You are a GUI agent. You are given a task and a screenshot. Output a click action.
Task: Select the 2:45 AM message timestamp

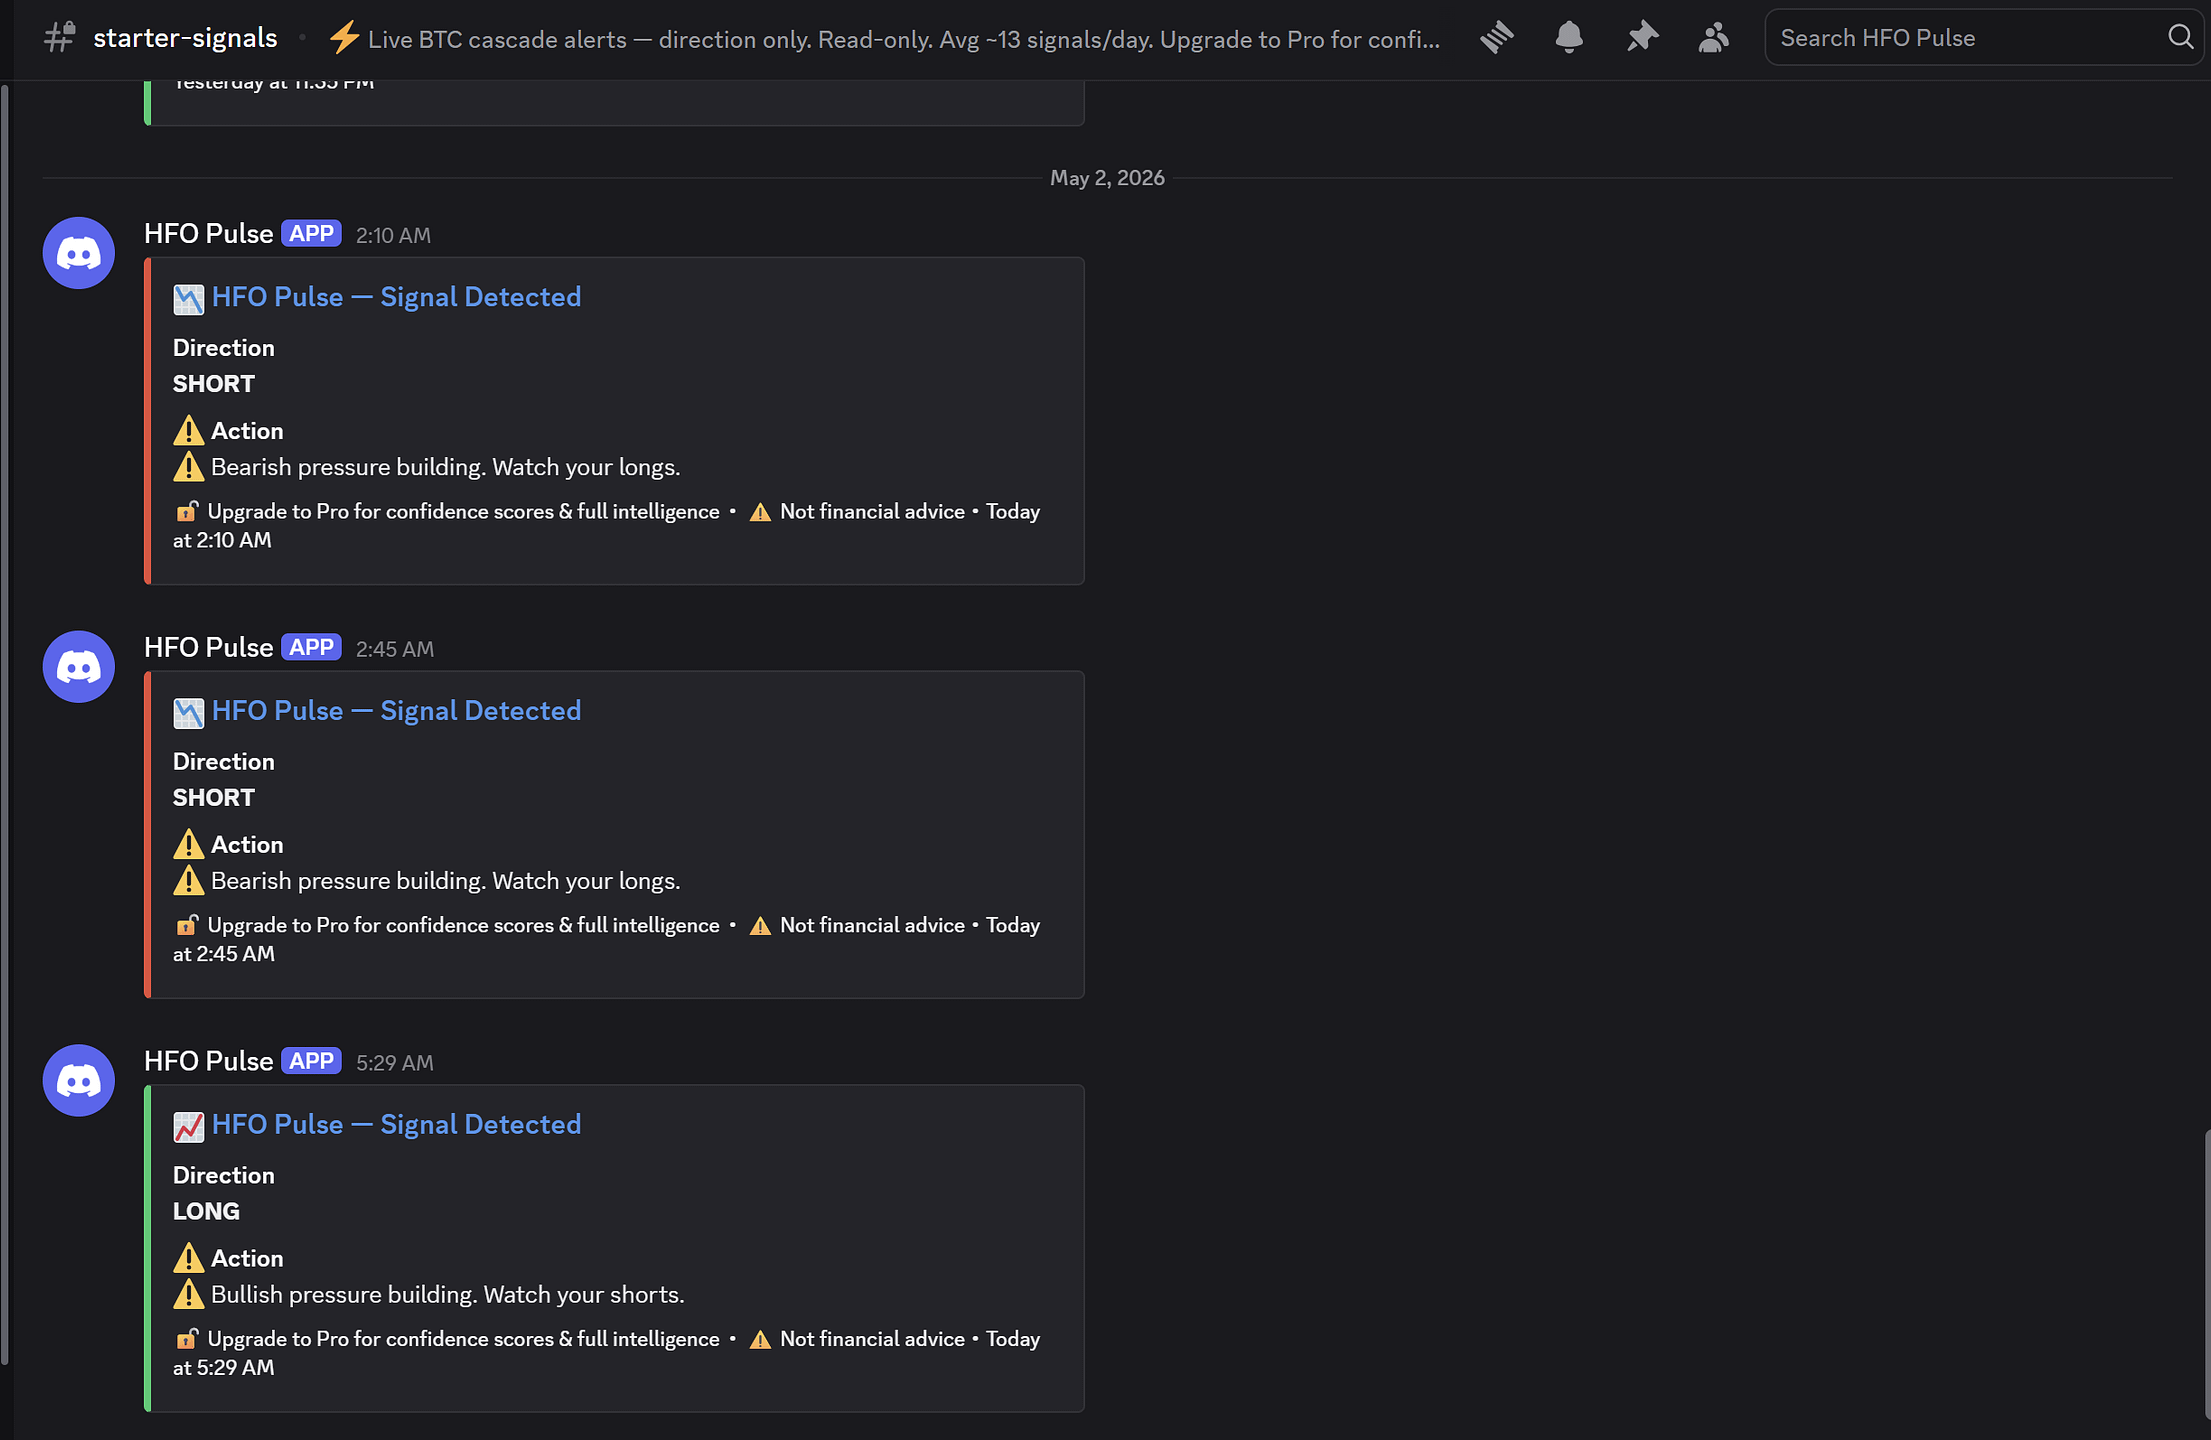click(x=395, y=650)
